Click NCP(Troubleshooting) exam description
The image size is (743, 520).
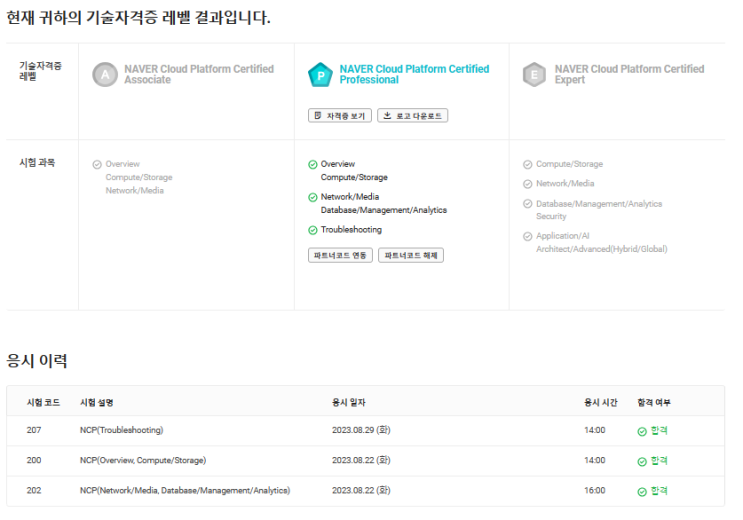121,430
